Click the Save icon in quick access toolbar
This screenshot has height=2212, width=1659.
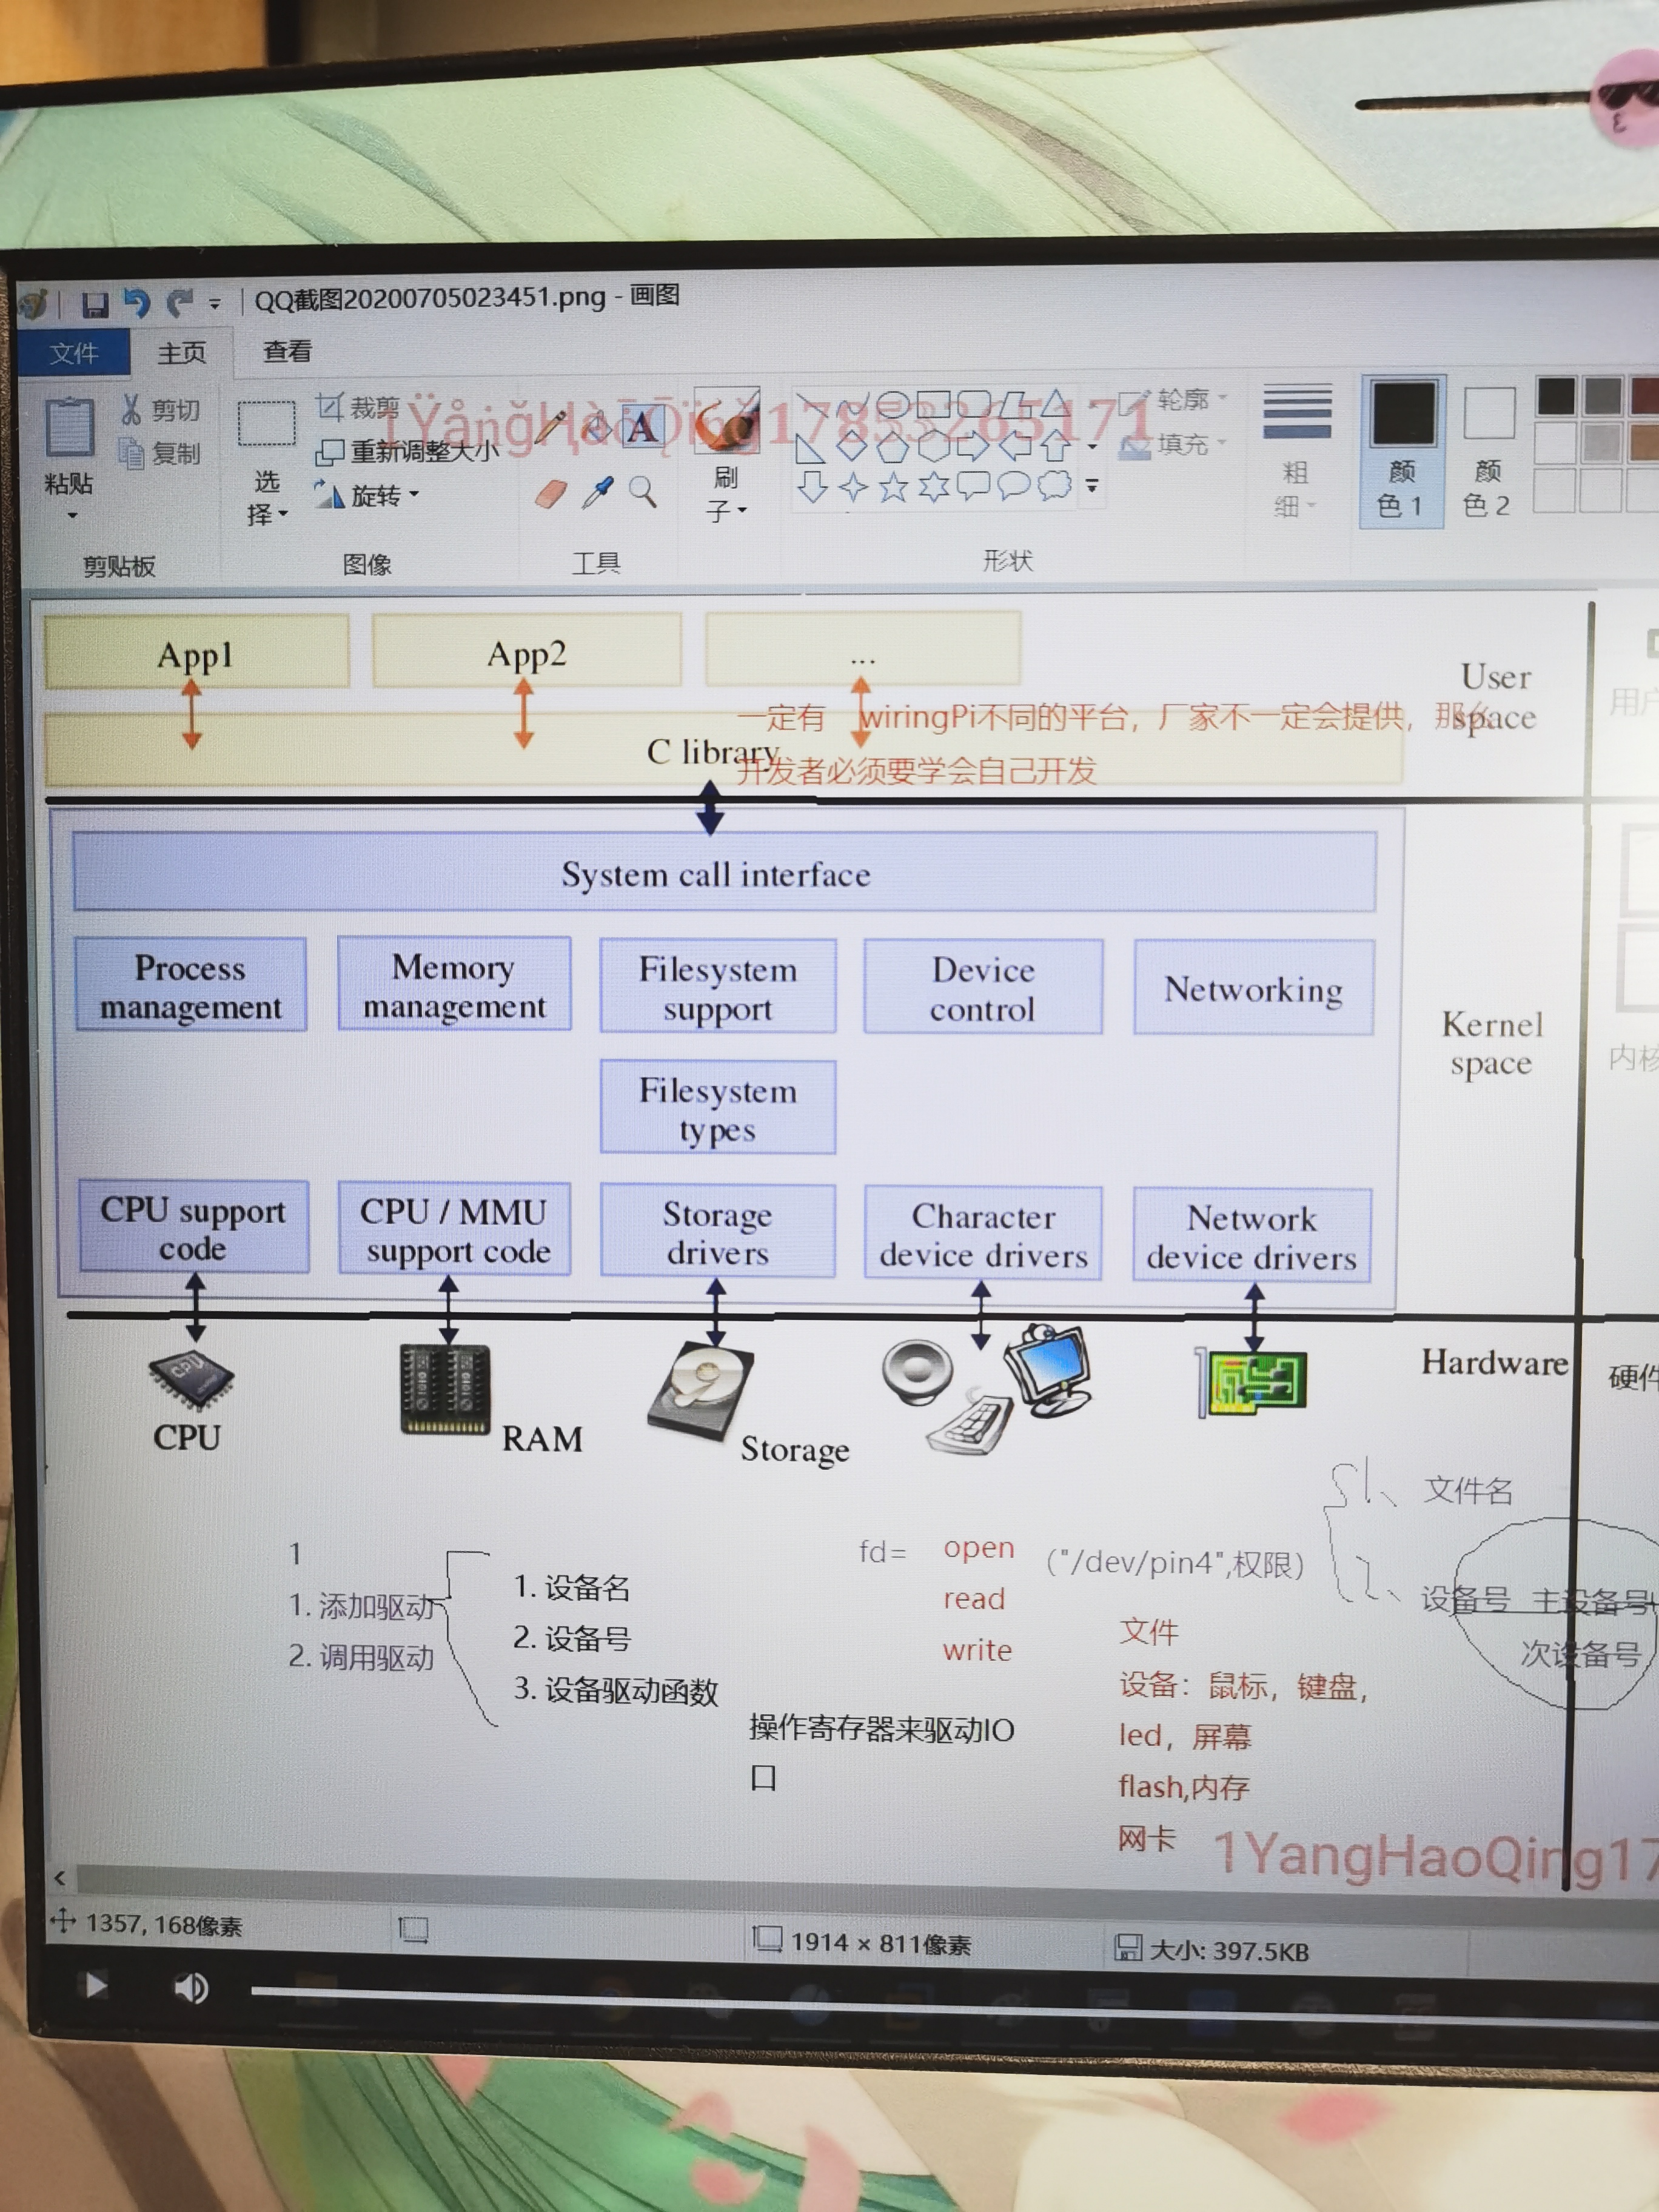tap(94, 305)
